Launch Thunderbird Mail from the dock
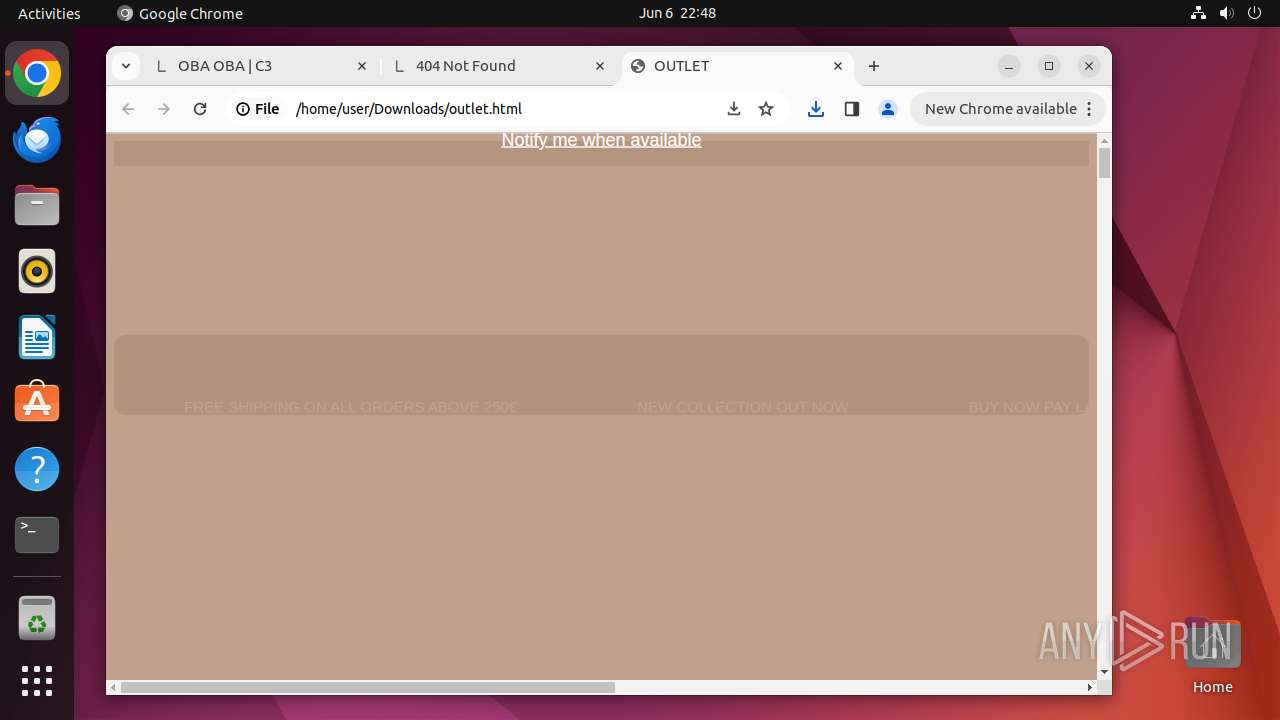Viewport: 1280px width, 720px height. [x=37, y=139]
